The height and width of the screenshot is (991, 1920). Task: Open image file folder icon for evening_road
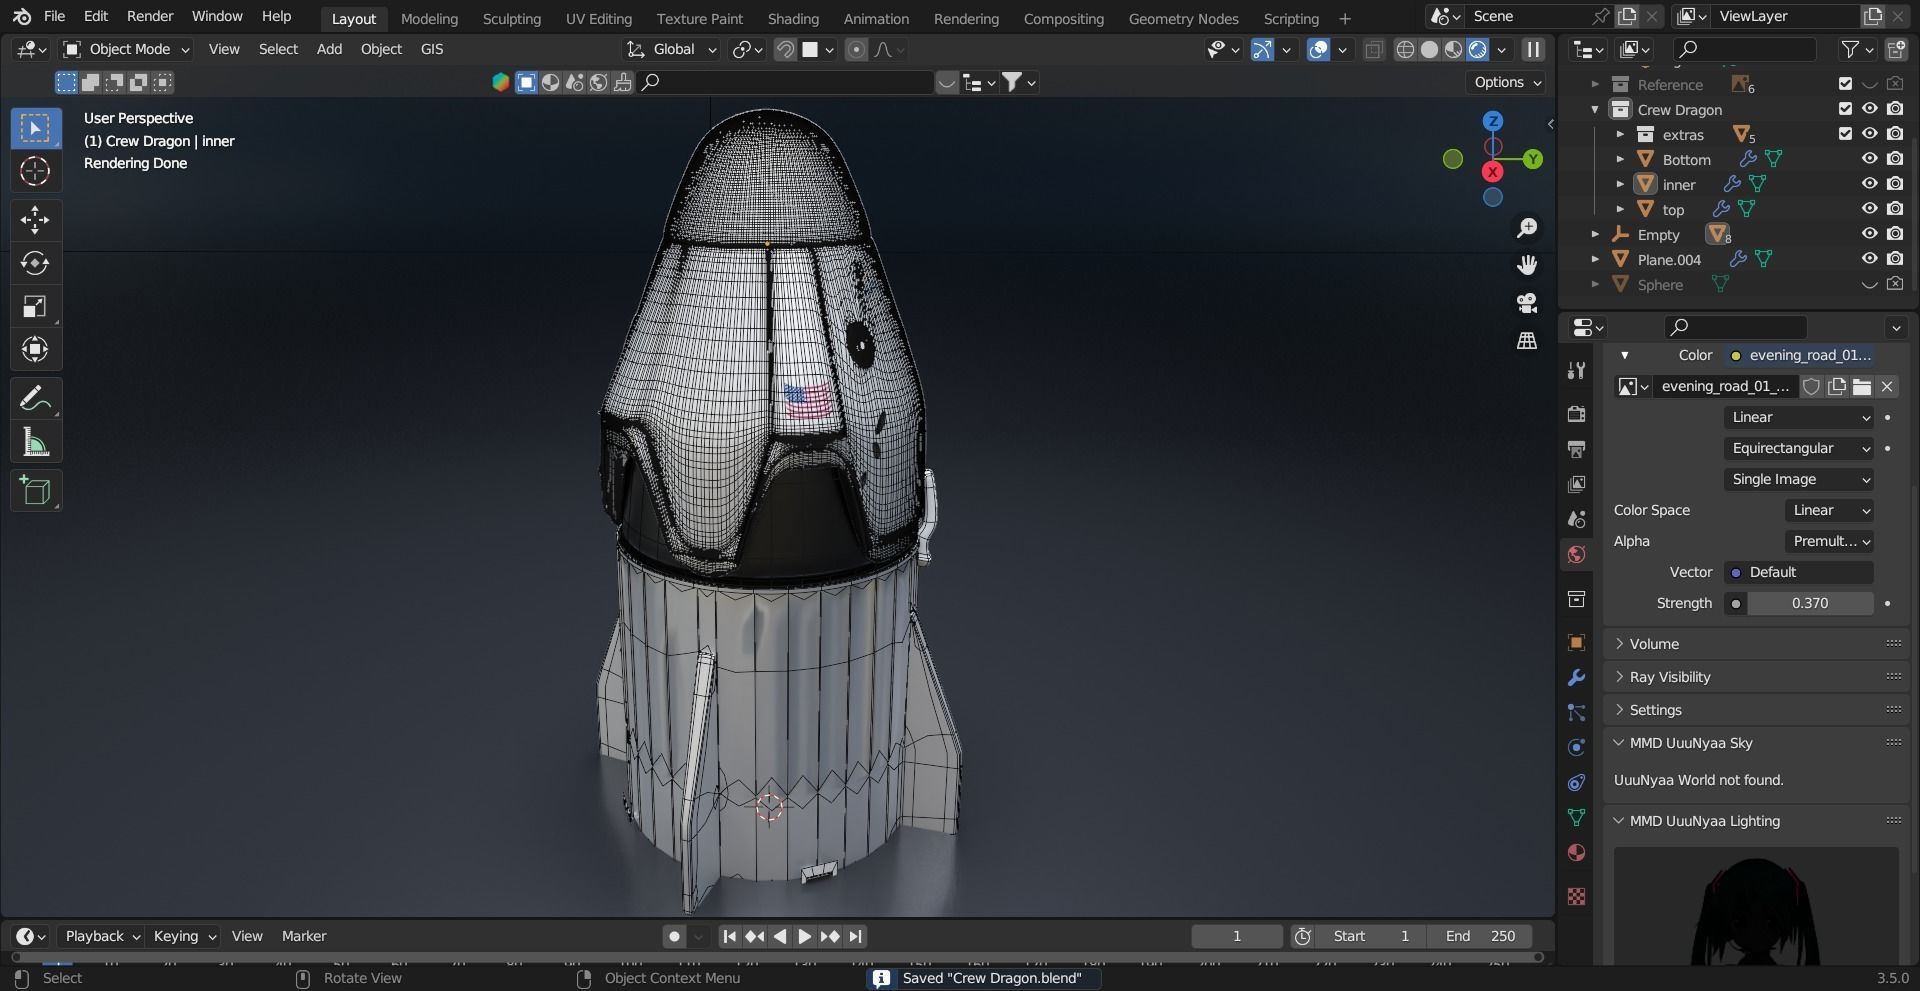tap(1862, 386)
